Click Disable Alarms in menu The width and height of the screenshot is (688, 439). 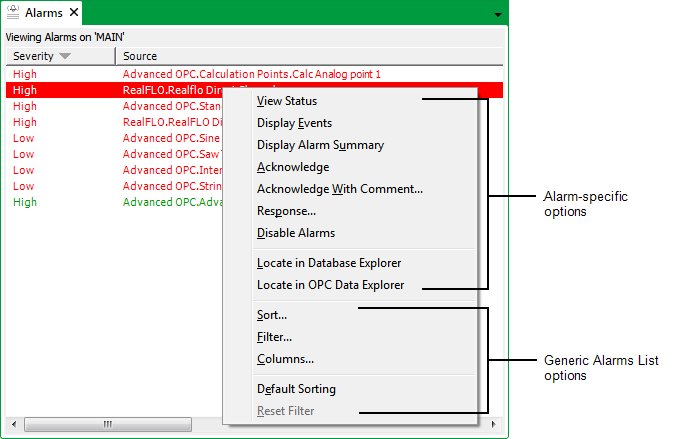pos(297,233)
